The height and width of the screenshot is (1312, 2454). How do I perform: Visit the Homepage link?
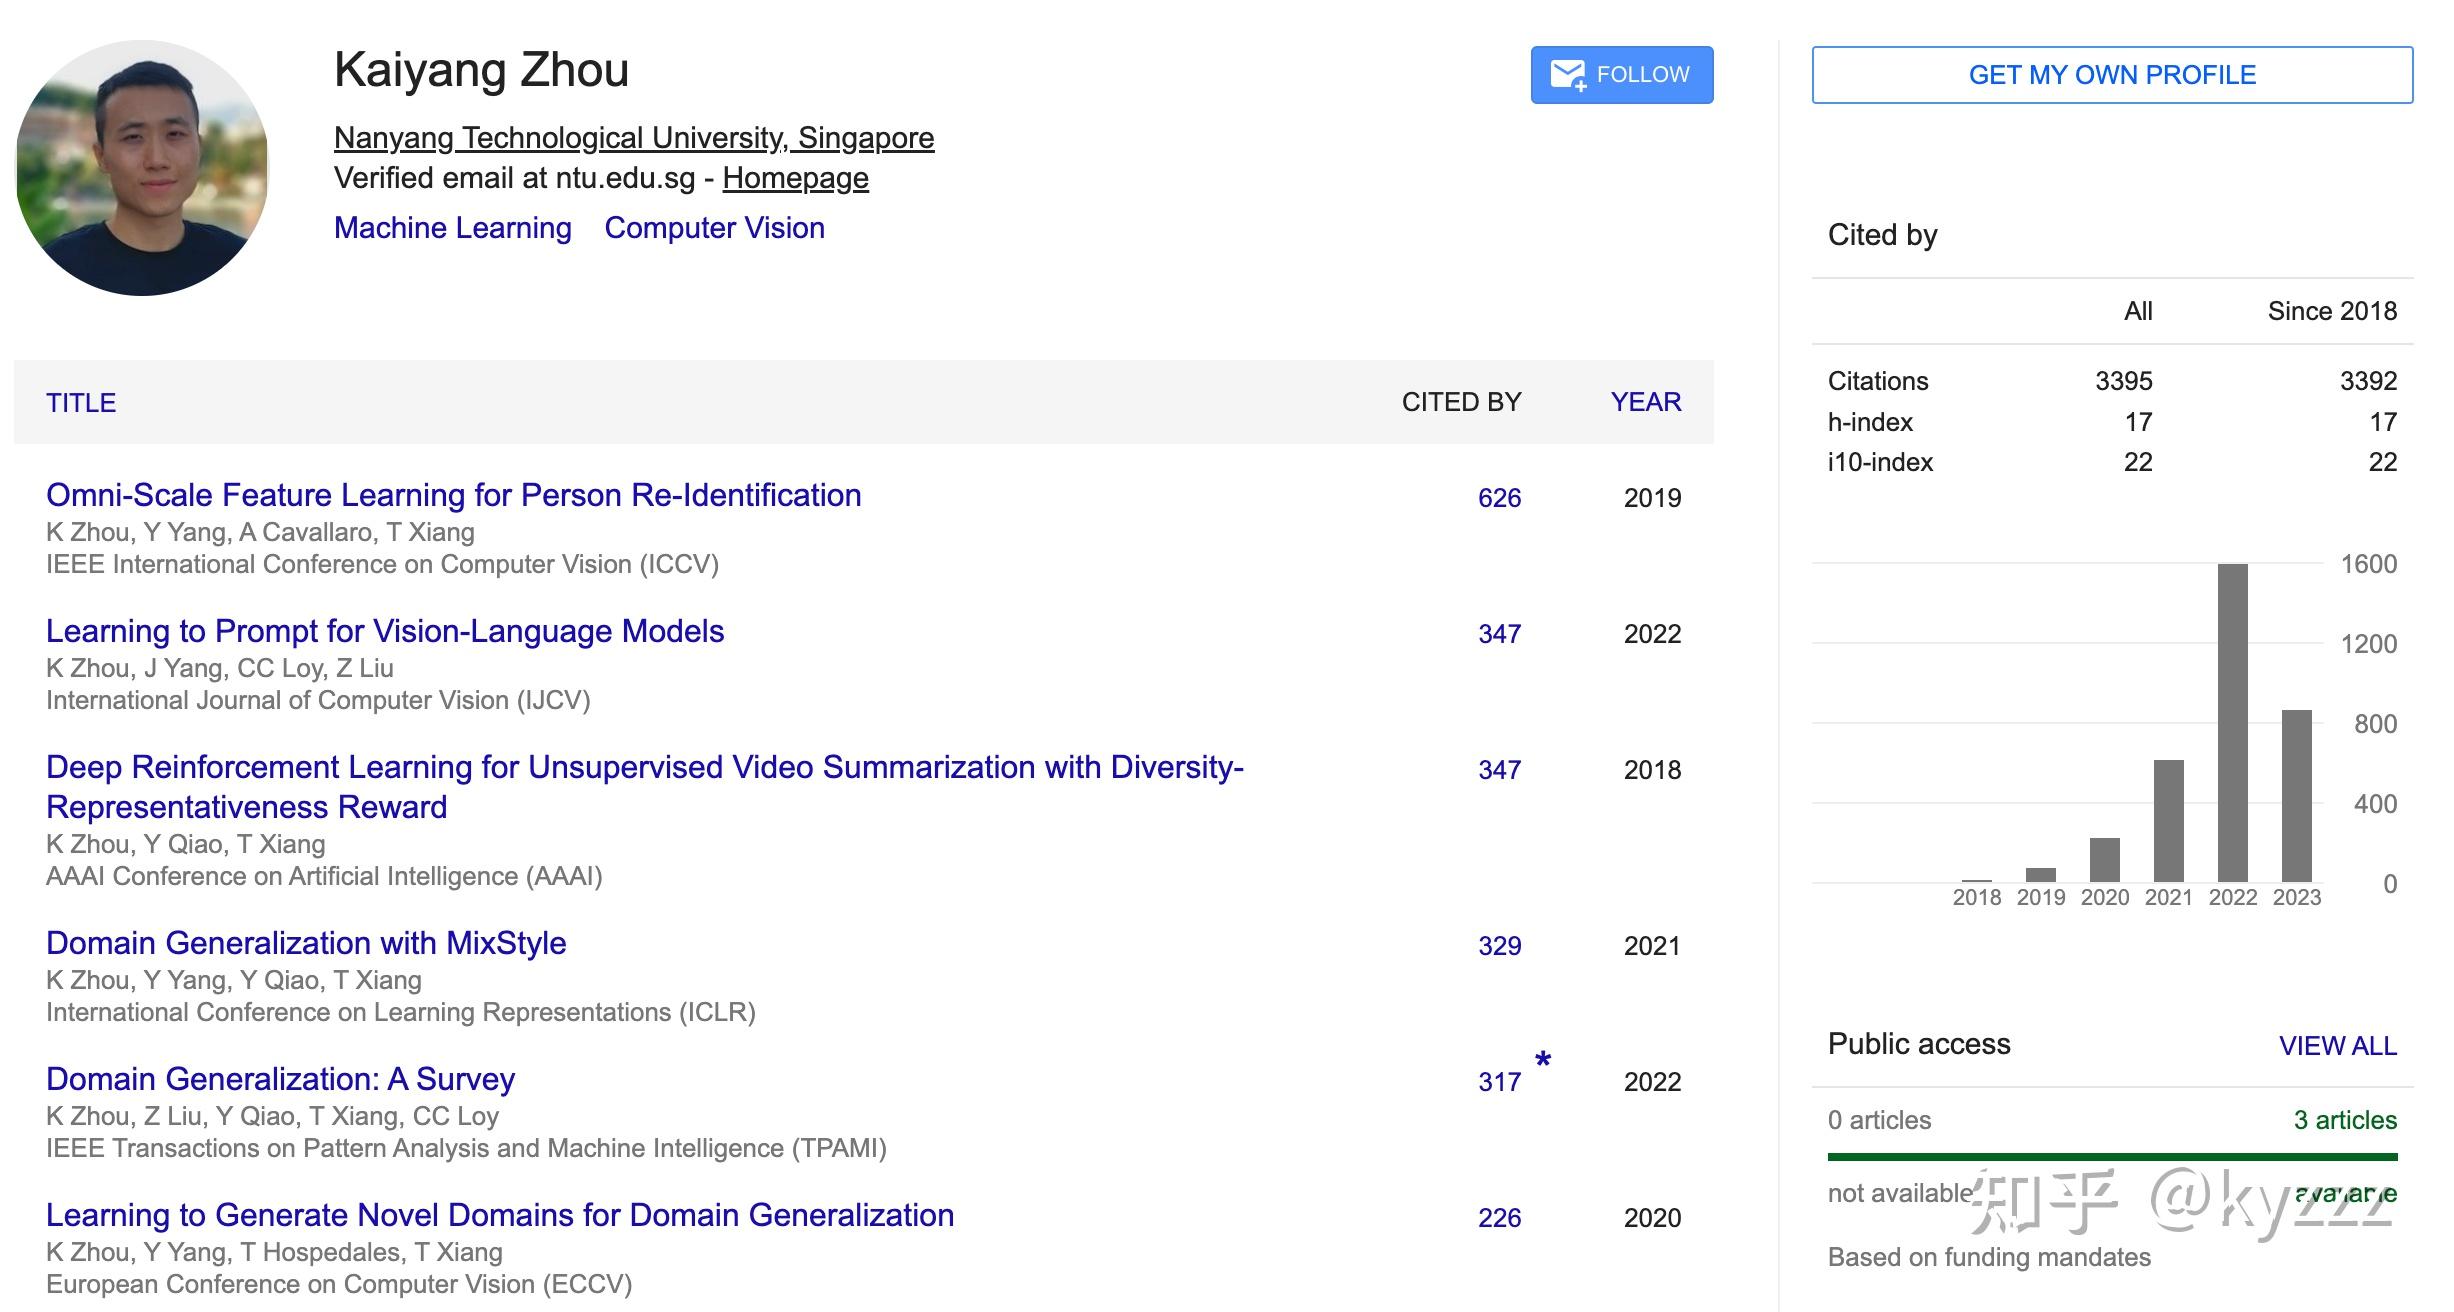[795, 178]
